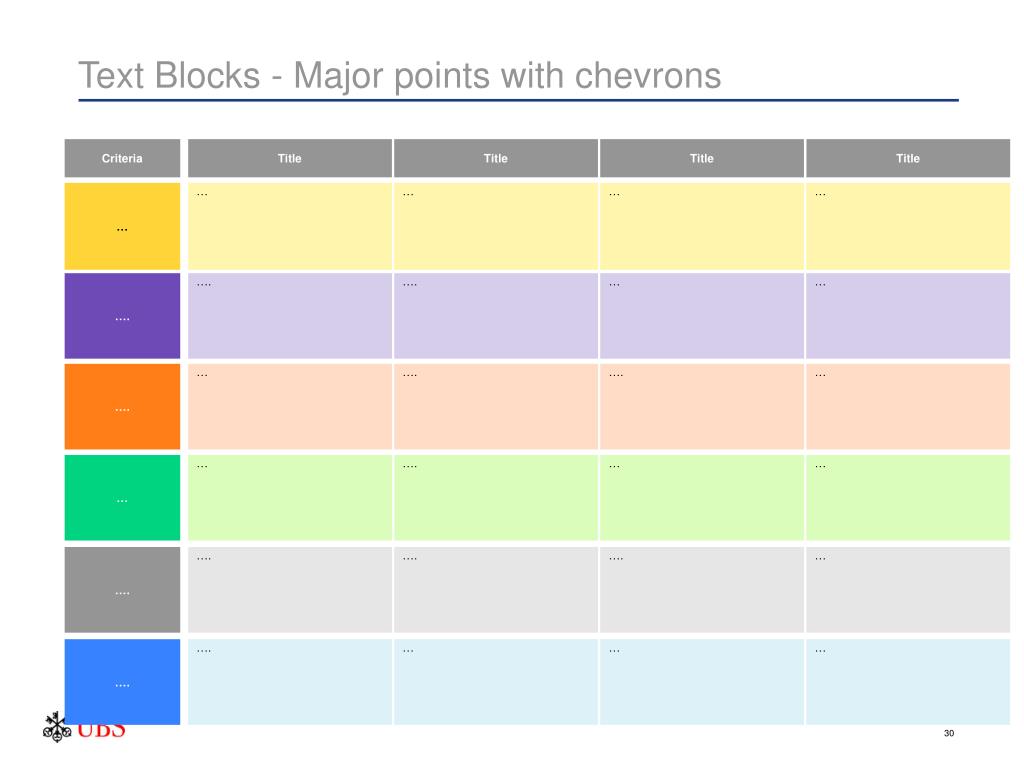
Task: Click the yellow criteria block
Action: tap(122, 226)
